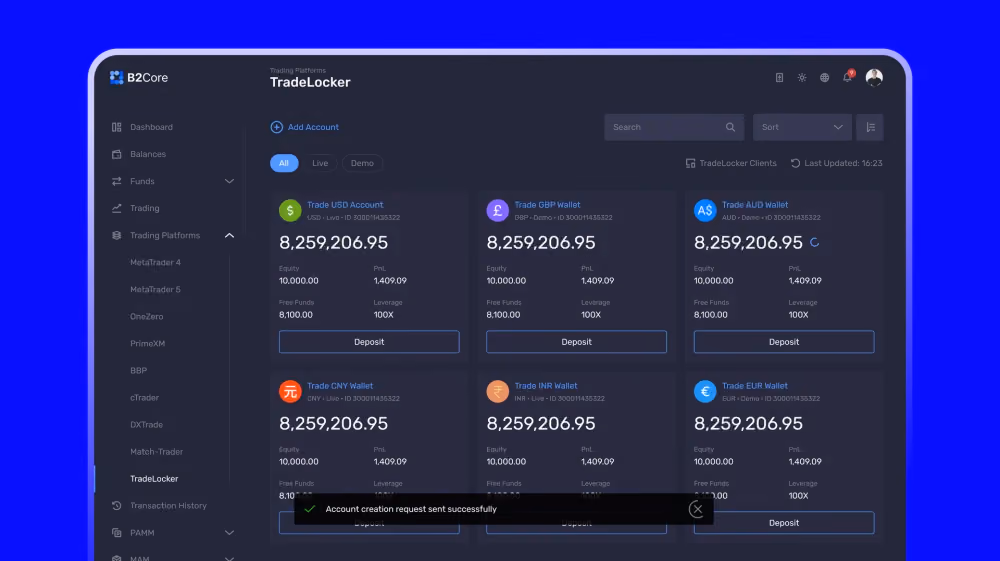Image resolution: width=1000 pixels, height=561 pixels.
Task: Select OneZero platform
Action: point(147,316)
